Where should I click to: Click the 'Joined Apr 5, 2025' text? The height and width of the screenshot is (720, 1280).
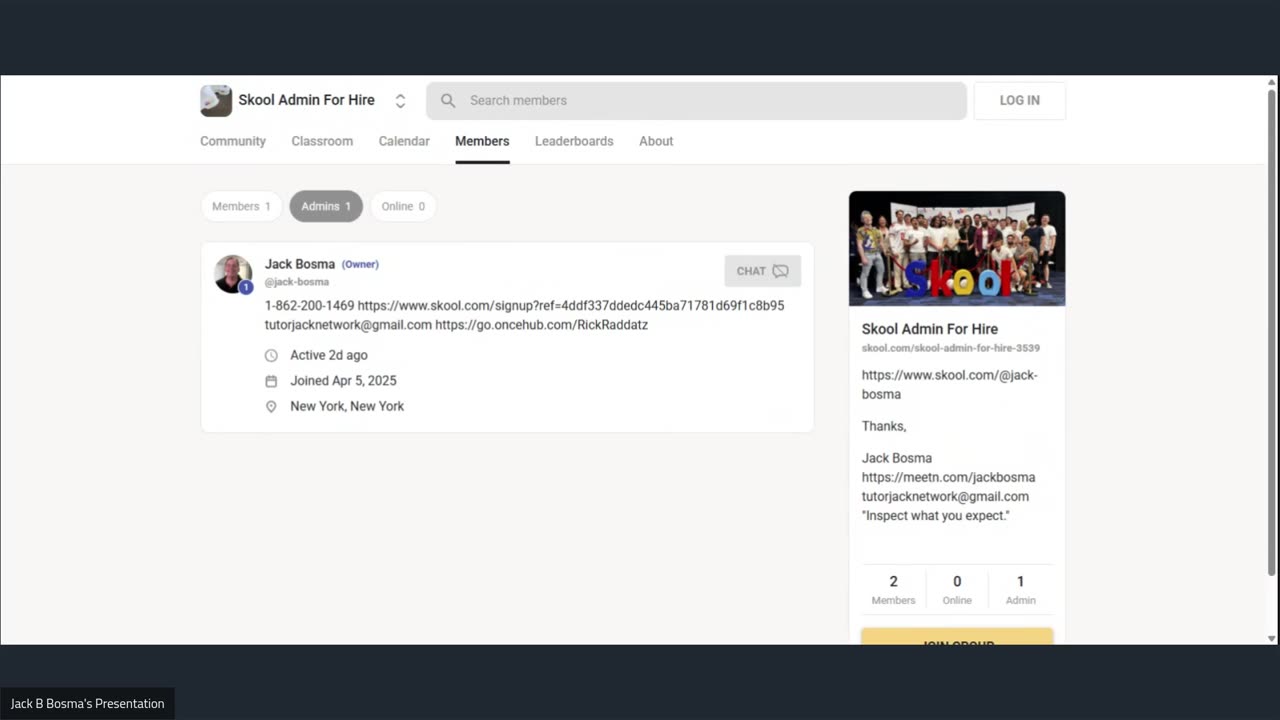[344, 381]
